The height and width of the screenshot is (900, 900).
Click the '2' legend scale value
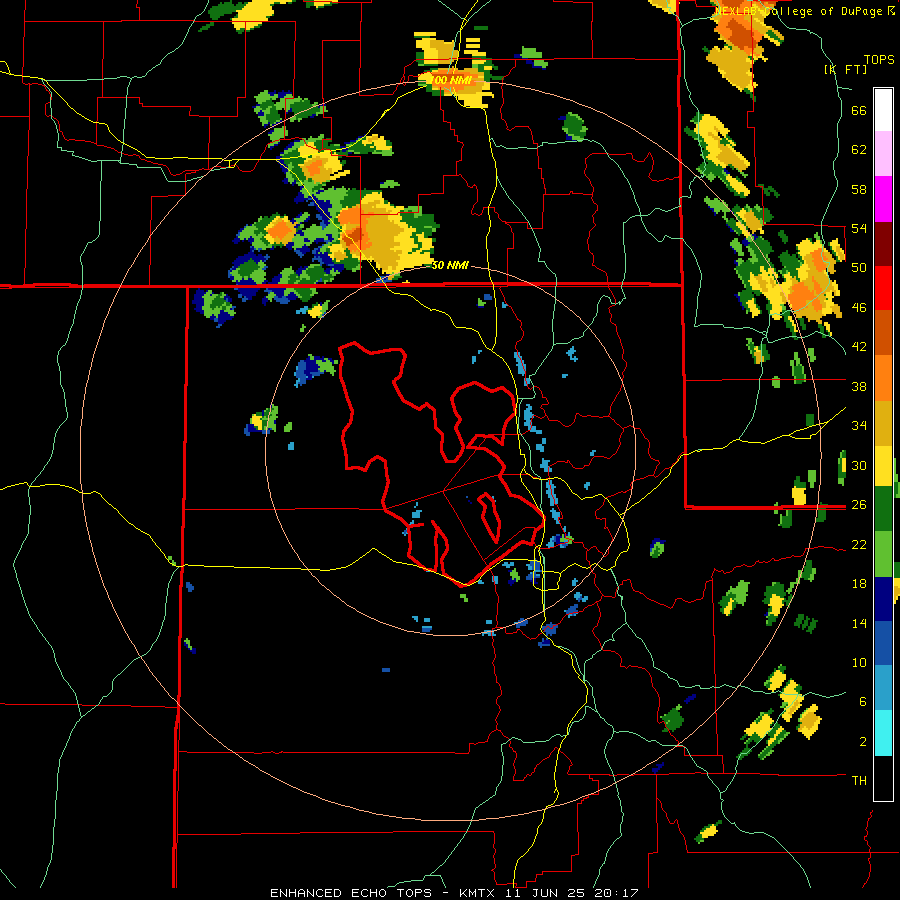(x=863, y=742)
